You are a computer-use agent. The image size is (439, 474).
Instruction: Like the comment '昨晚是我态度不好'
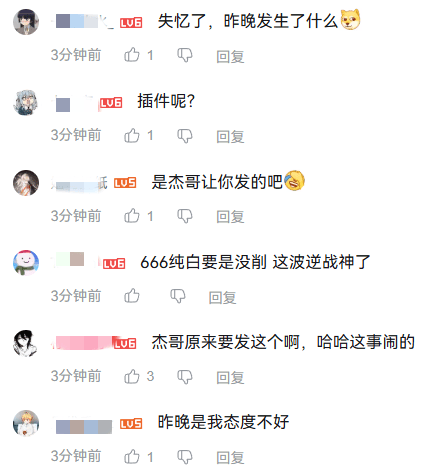[132, 457]
